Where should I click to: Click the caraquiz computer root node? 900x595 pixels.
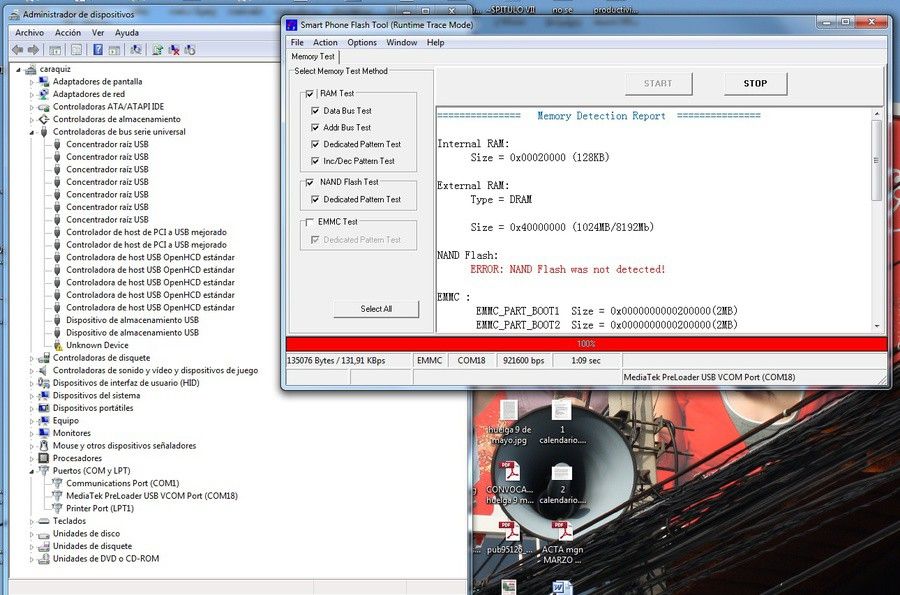point(55,69)
